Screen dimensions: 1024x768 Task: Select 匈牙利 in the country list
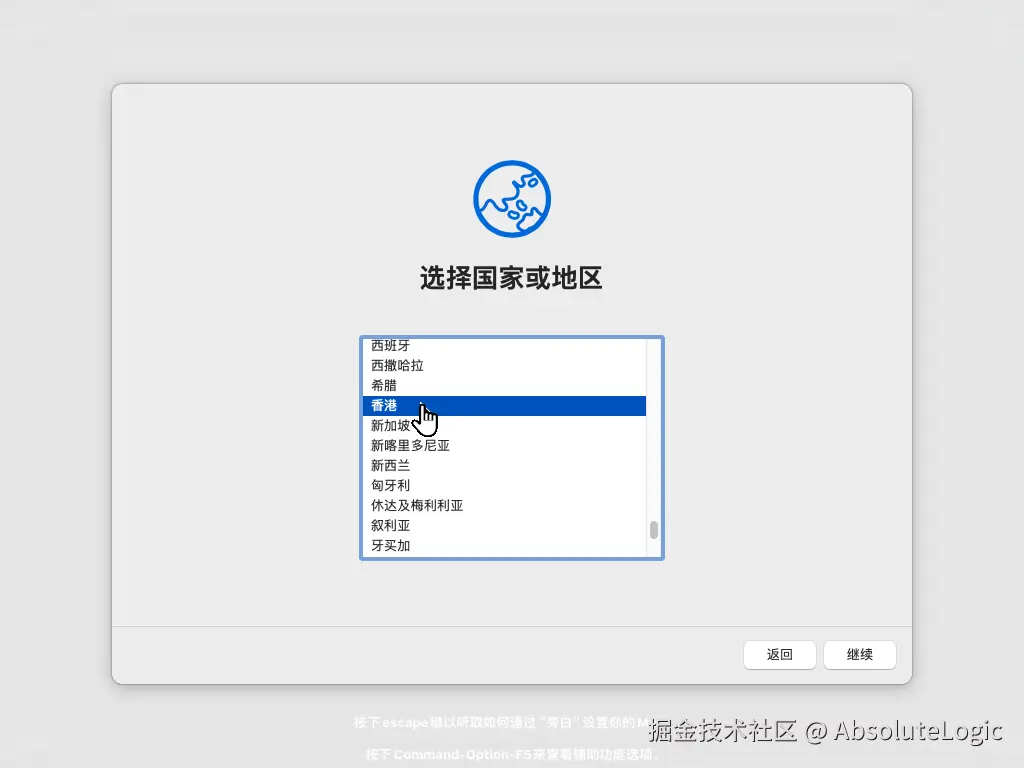[x=504, y=485]
